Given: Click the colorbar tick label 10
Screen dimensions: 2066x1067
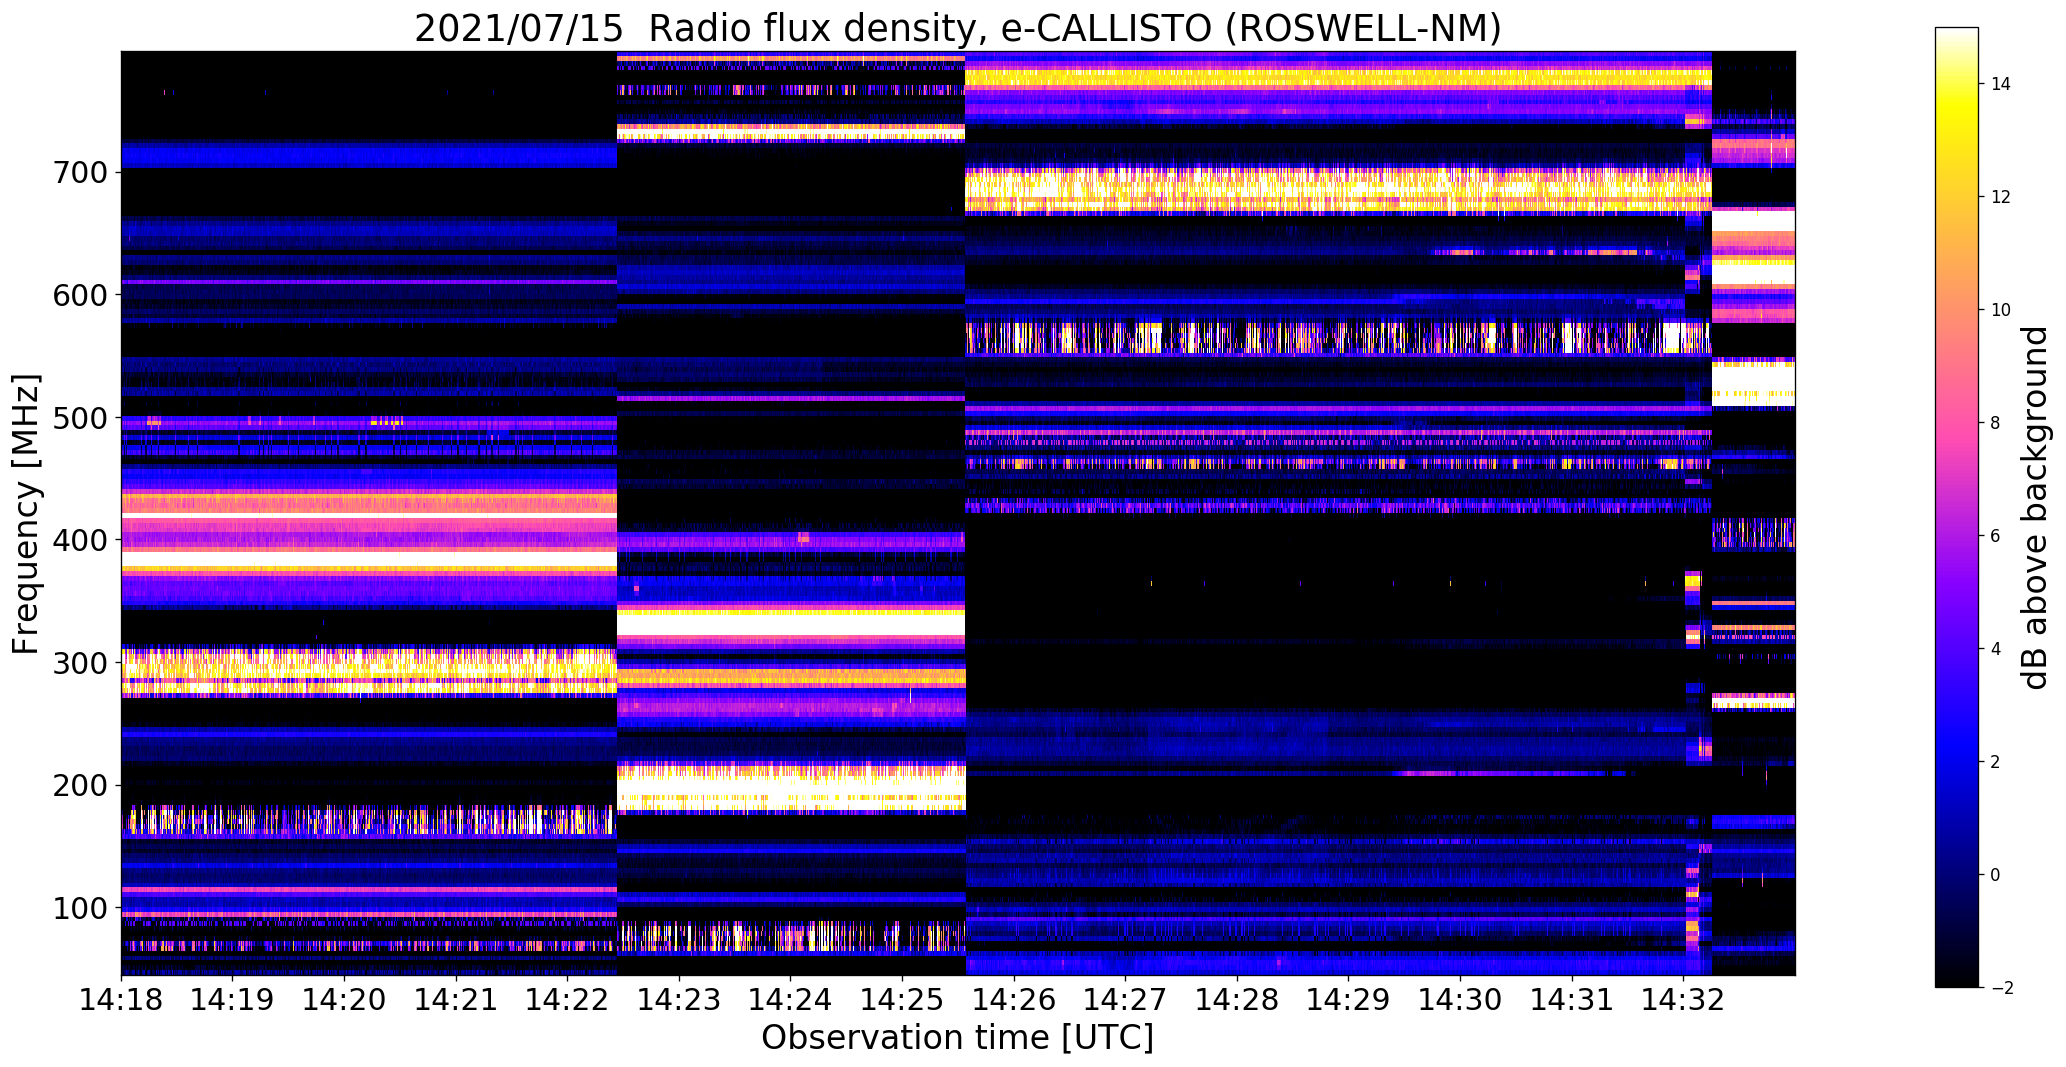Looking at the screenshot, I should click(x=2001, y=310).
